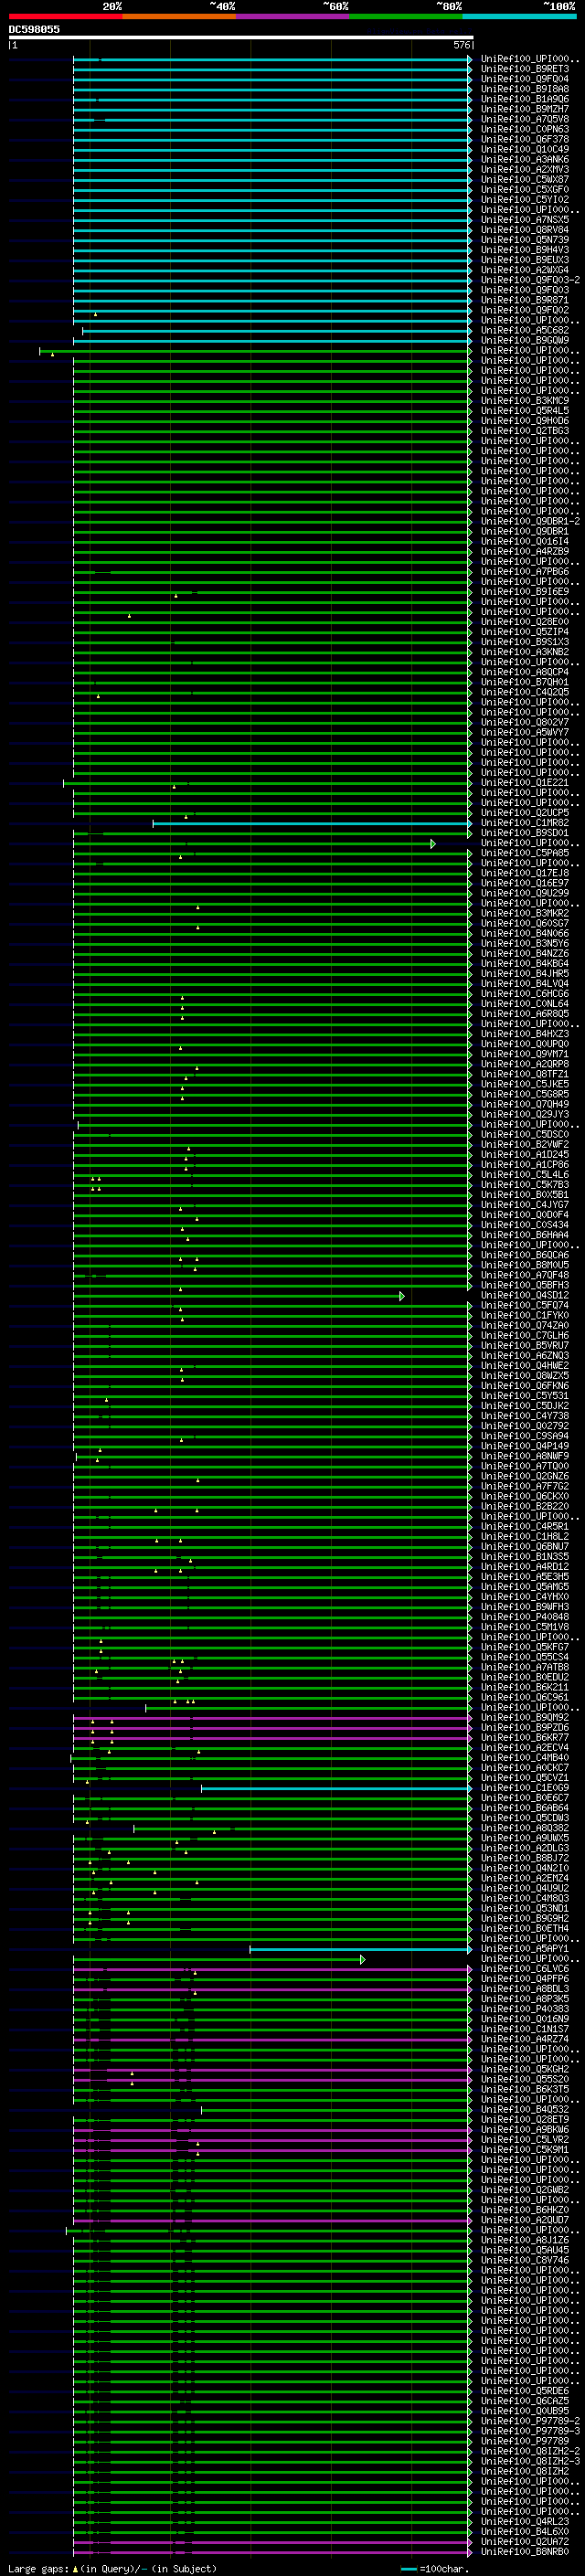Click the green ~80% legend color segment
The width and height of the screenshot is (585, 2576).
(x=406, y=17)
